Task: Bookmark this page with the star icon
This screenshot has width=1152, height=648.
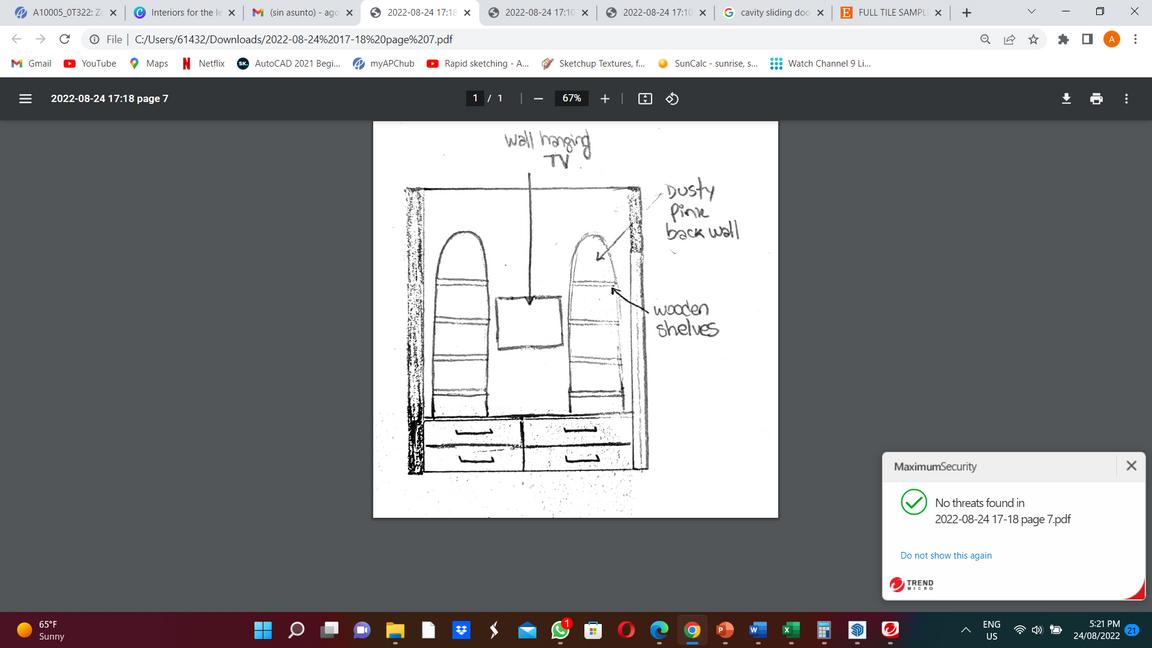Action: pos(1033,39)
